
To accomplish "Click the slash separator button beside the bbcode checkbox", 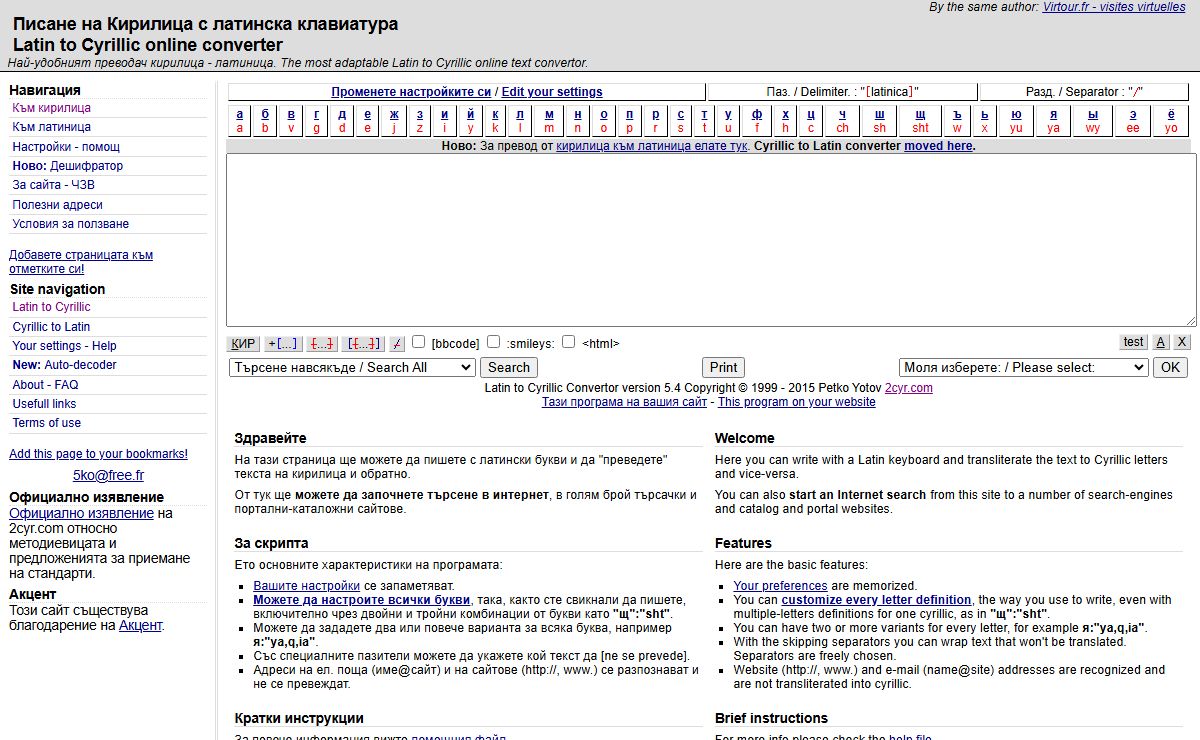I will (397, 343).
